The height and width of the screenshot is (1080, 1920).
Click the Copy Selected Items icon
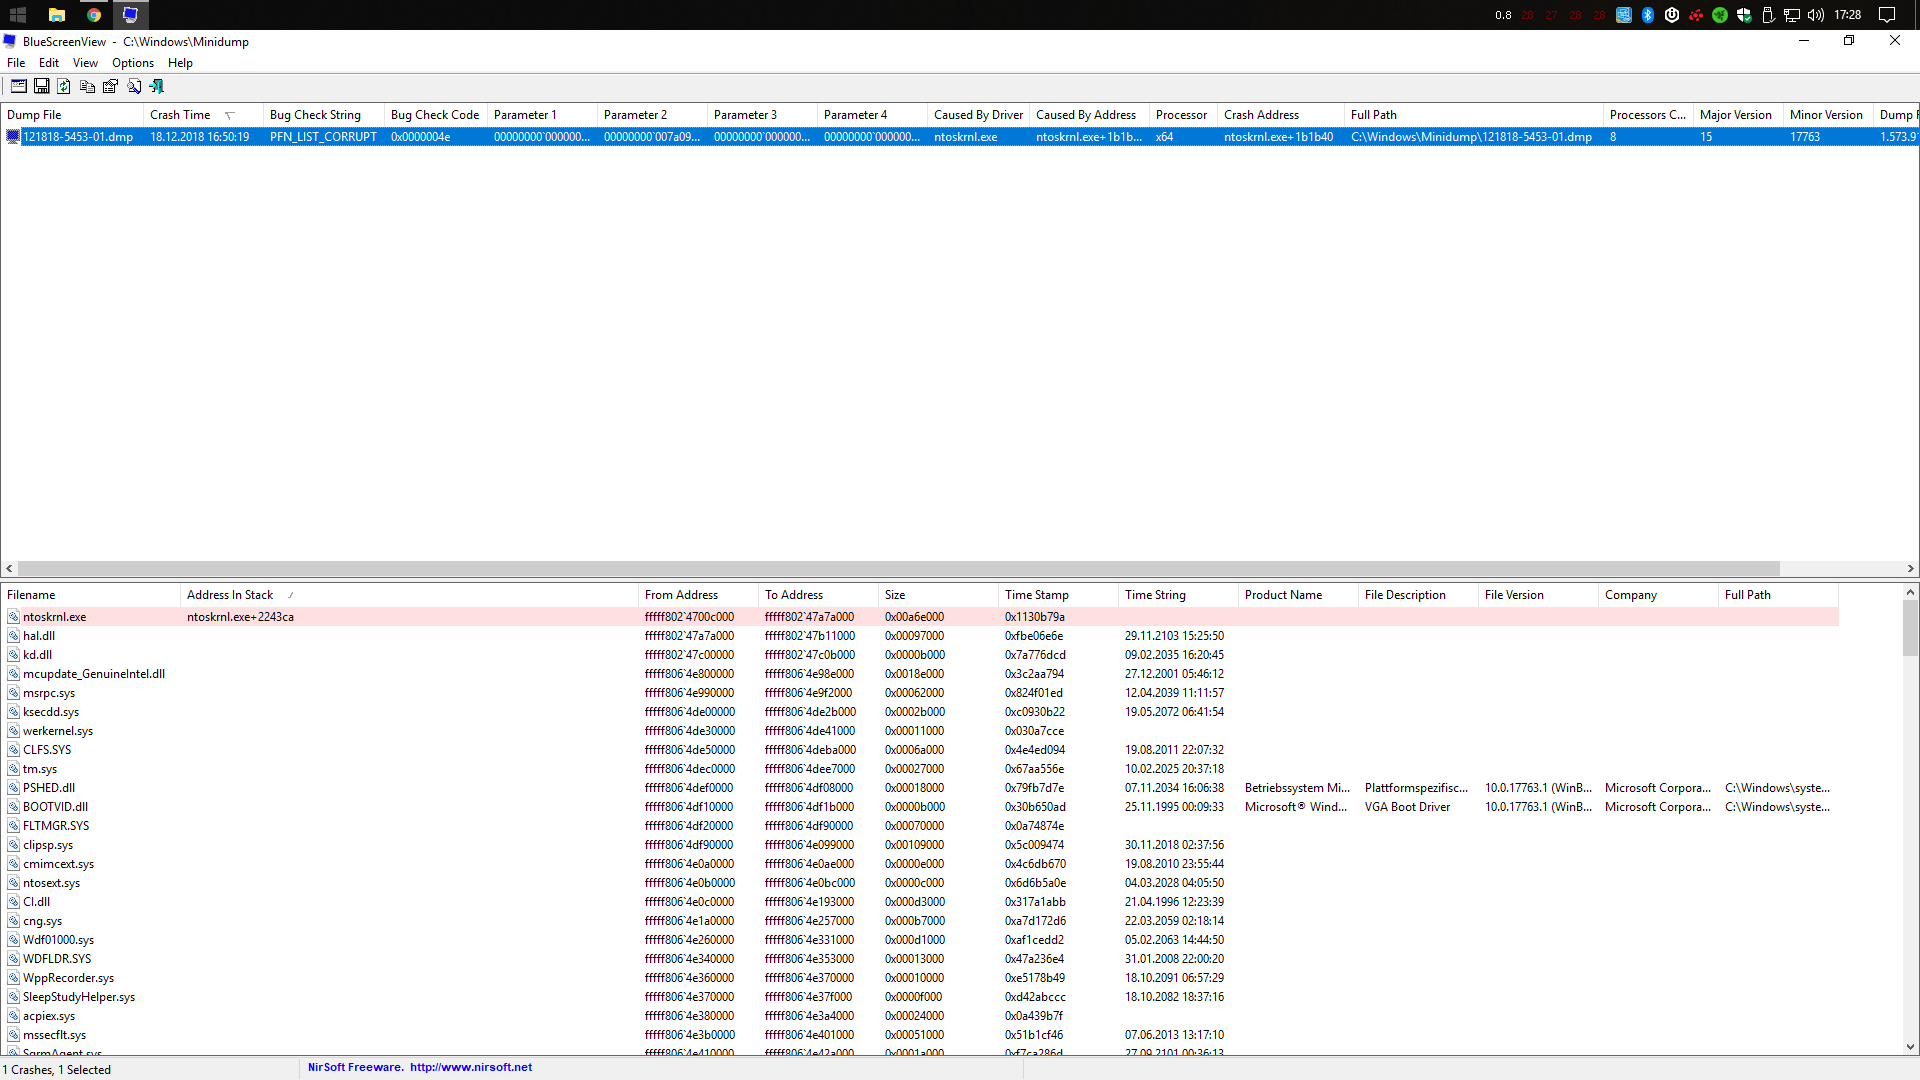pos(87,87)
